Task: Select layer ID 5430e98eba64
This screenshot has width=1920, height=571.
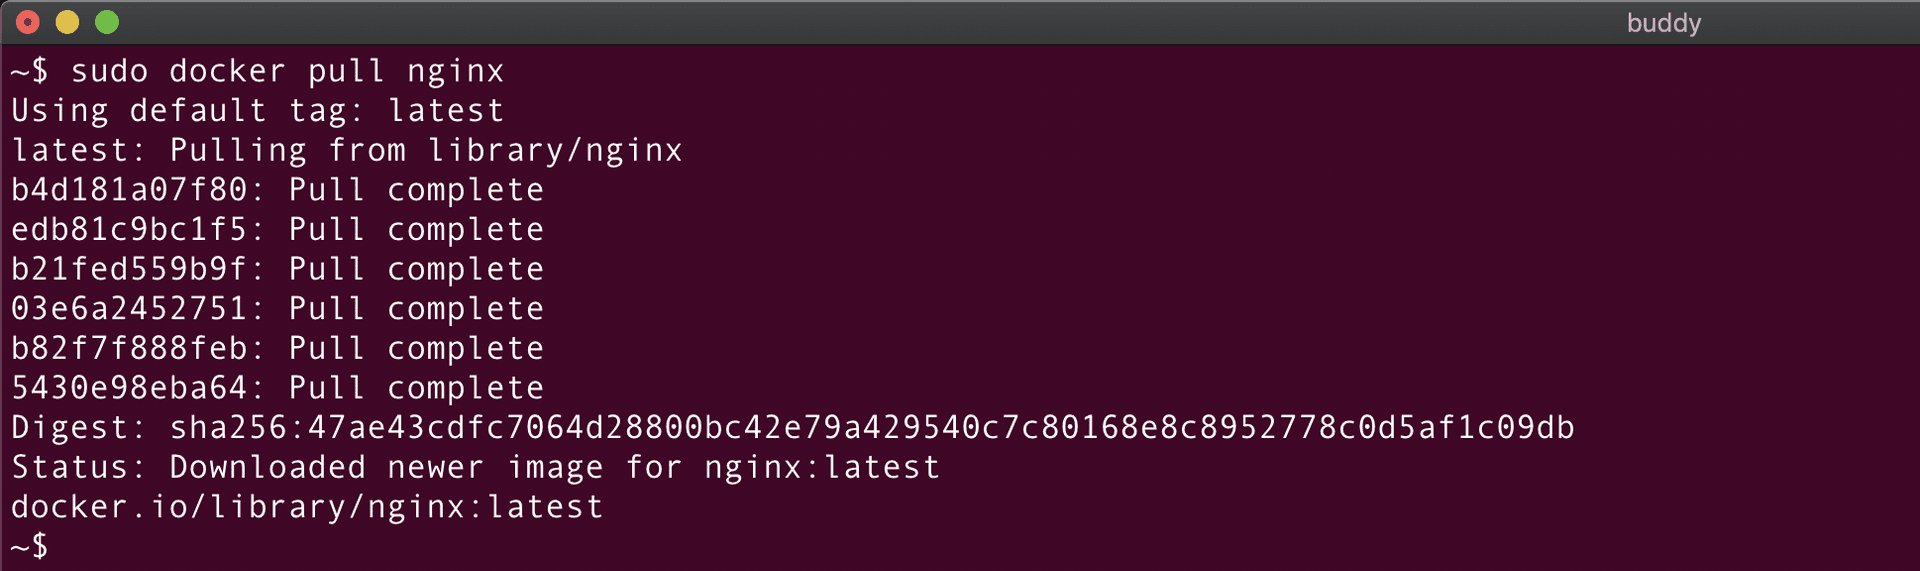Action: [129, 388]
